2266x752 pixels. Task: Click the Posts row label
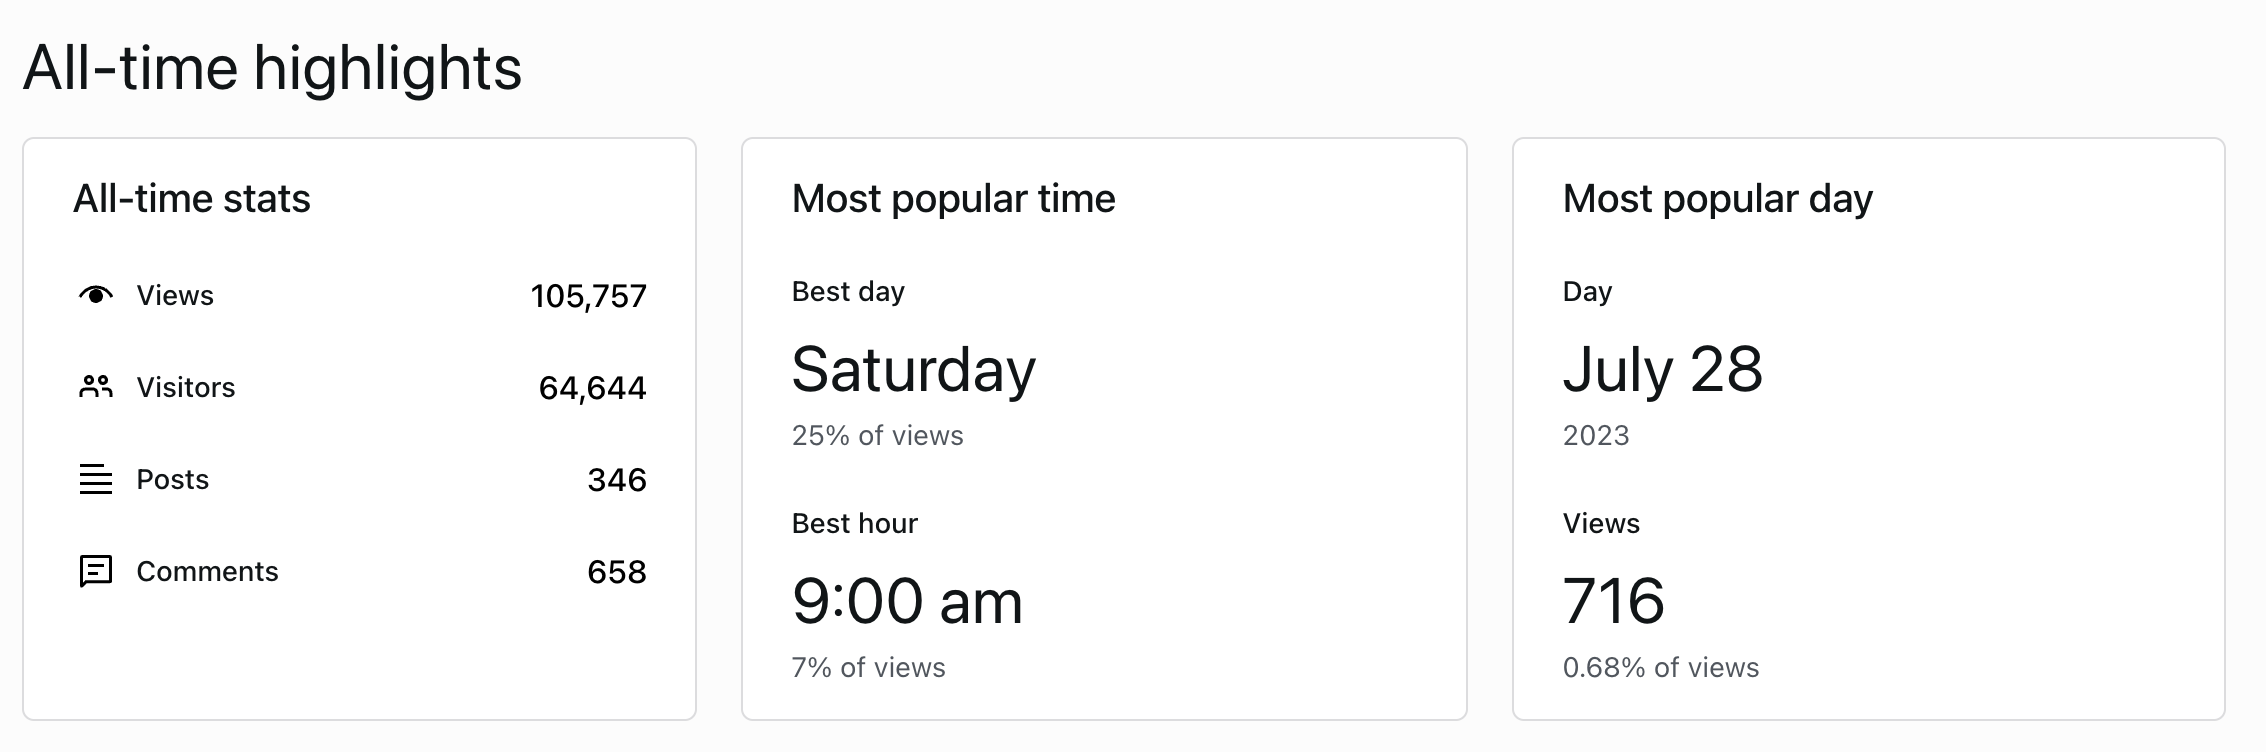[x=172, y=480]
